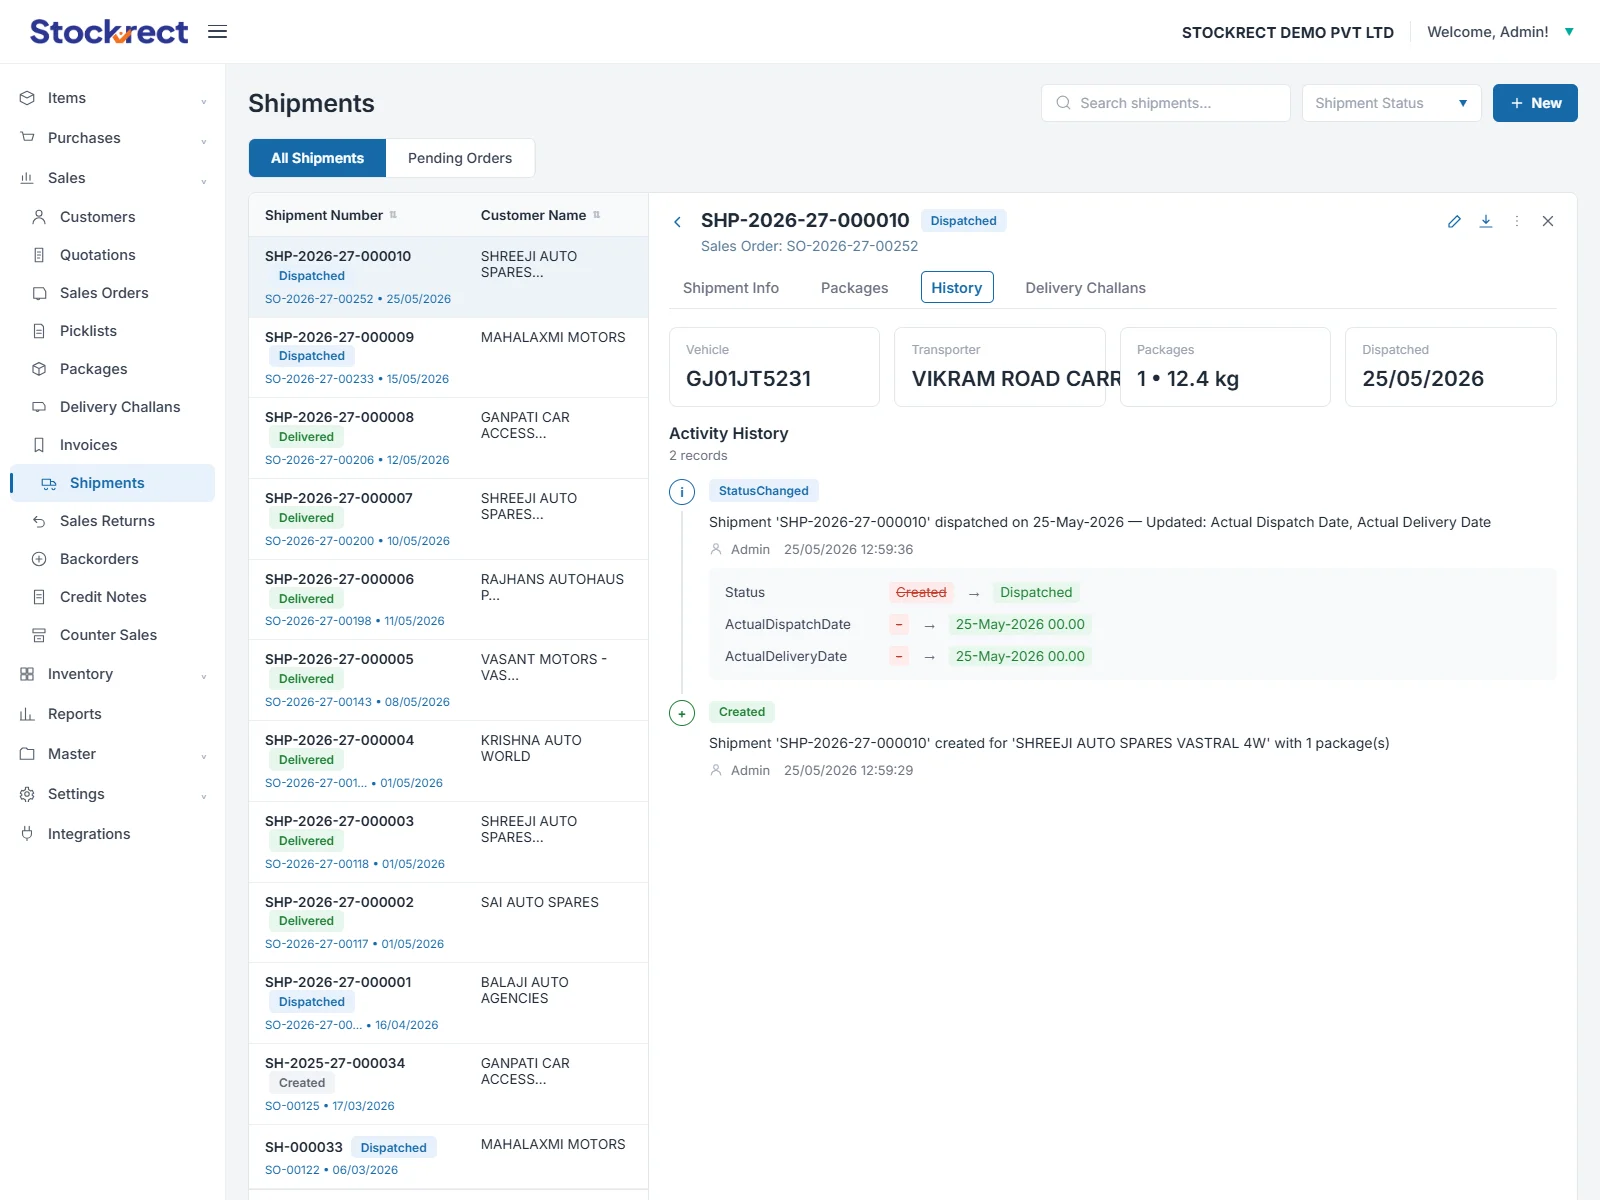Click the vehicle number GJ01JT5231

pyautogui.click(x=748, y=379)
